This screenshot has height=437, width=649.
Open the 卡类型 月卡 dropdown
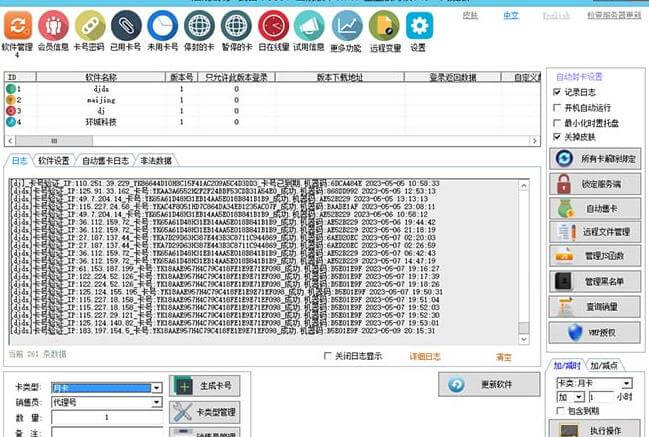click(156, 388)
